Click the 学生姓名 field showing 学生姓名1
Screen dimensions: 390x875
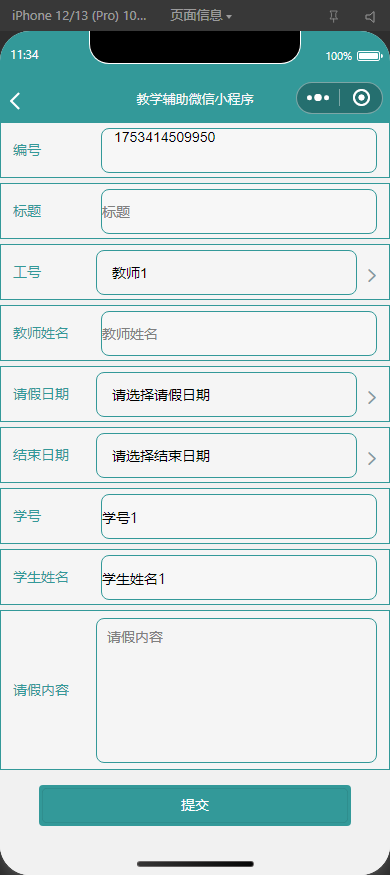pyautogui.click(x=239, y=578)
